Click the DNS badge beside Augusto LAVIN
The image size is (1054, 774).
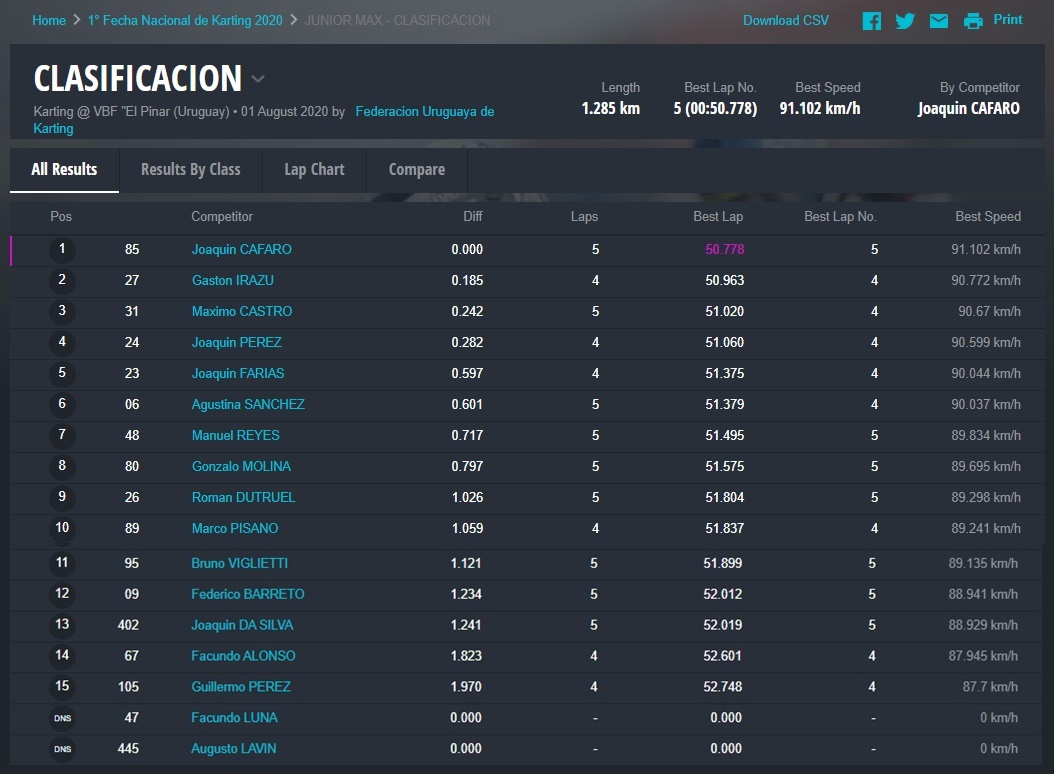(x=62, y=749)
